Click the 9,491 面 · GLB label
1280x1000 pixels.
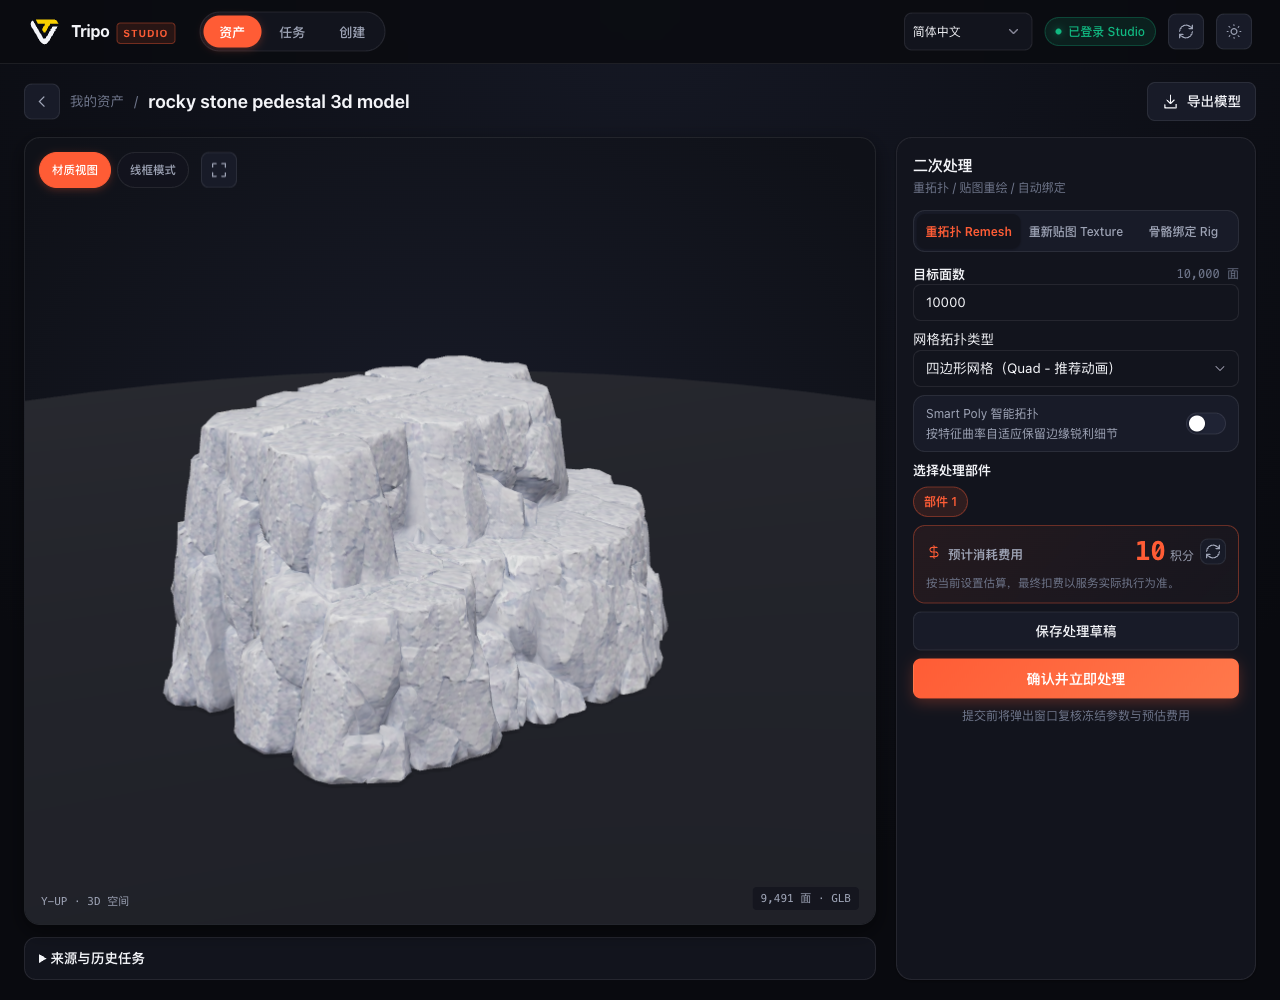coord(806,898)
